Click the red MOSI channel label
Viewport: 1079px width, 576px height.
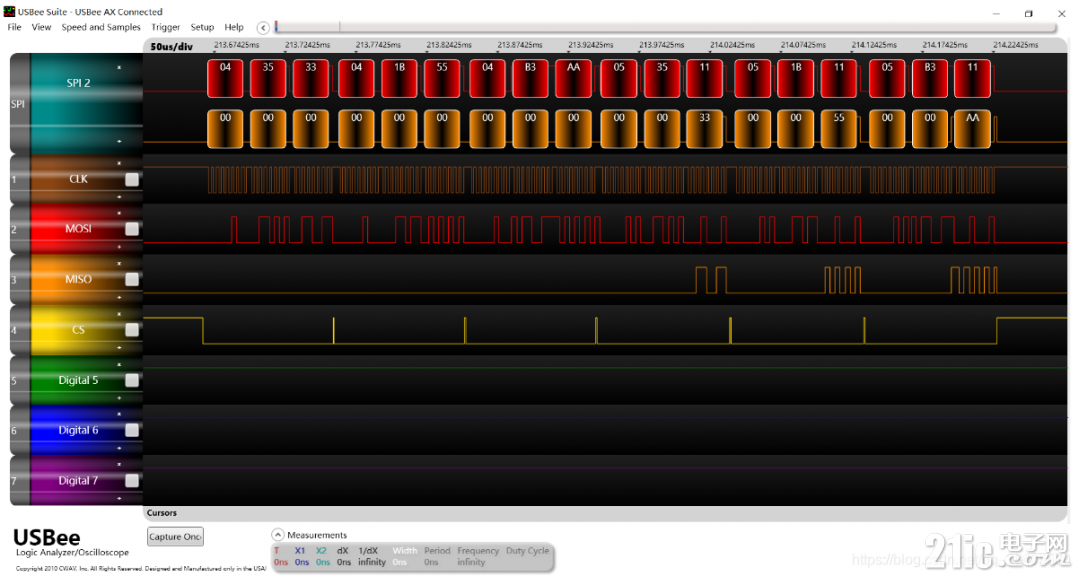[78, 228]
